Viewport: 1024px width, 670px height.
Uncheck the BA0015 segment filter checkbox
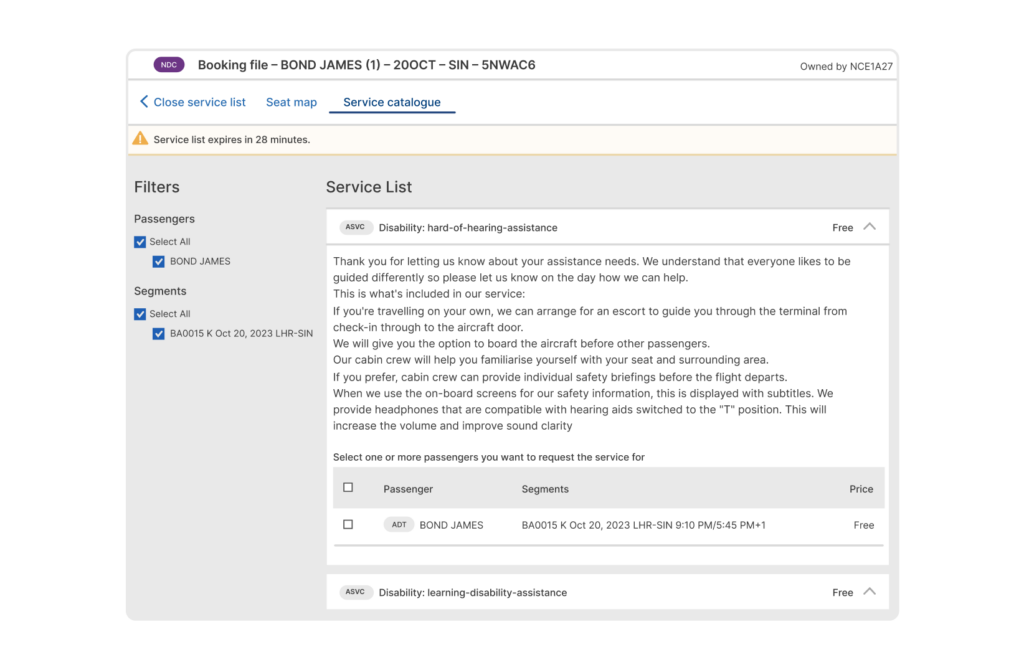pyautogui.click(x=158, y=333)
